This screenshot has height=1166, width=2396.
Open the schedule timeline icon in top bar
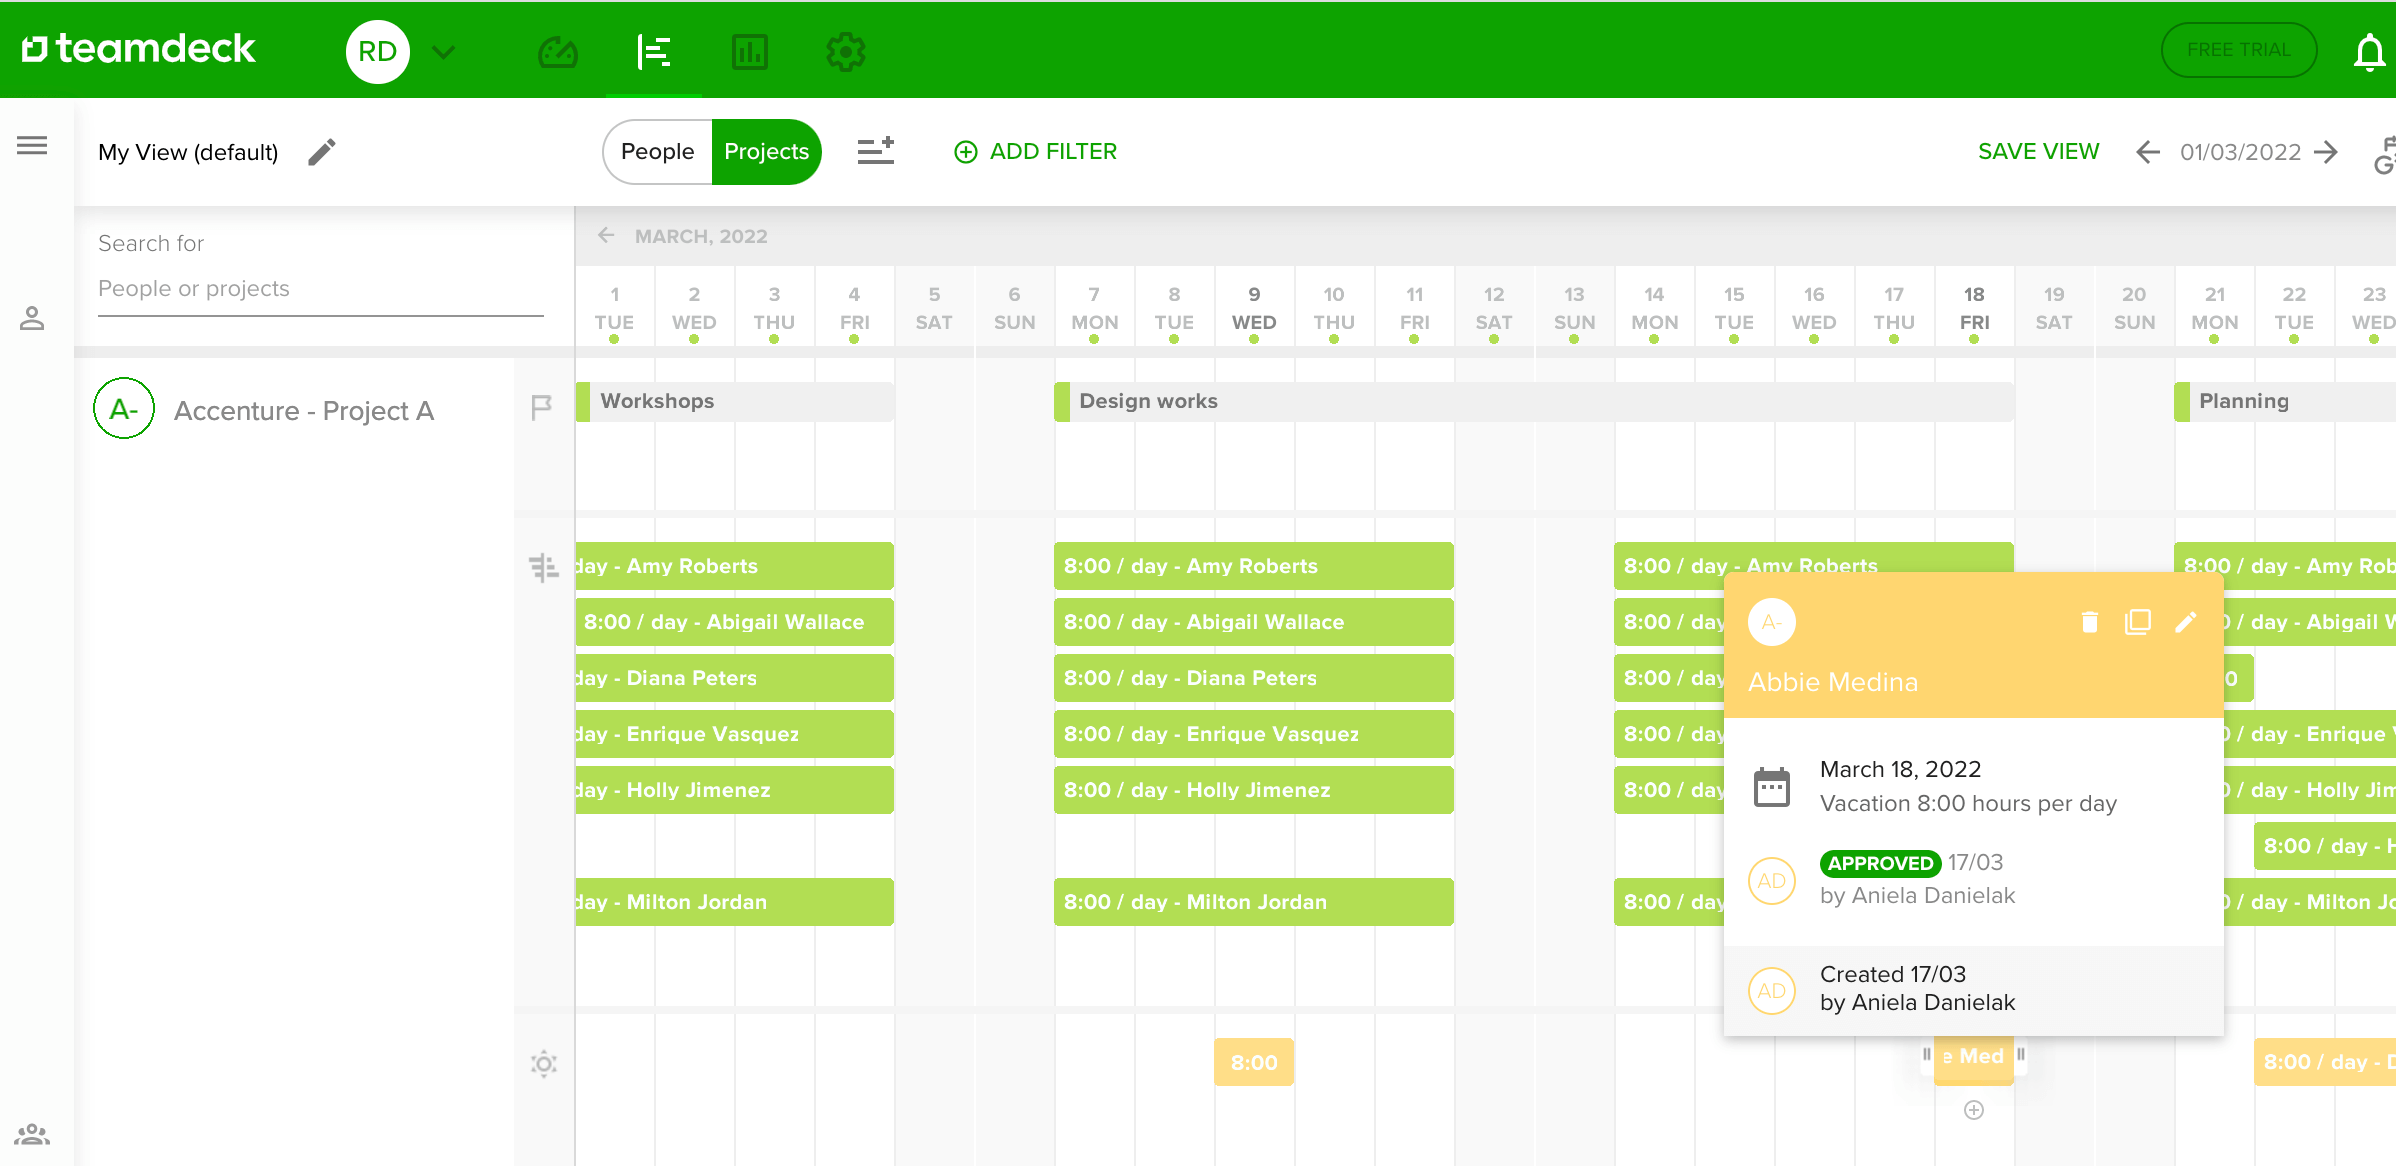[654, 52]
